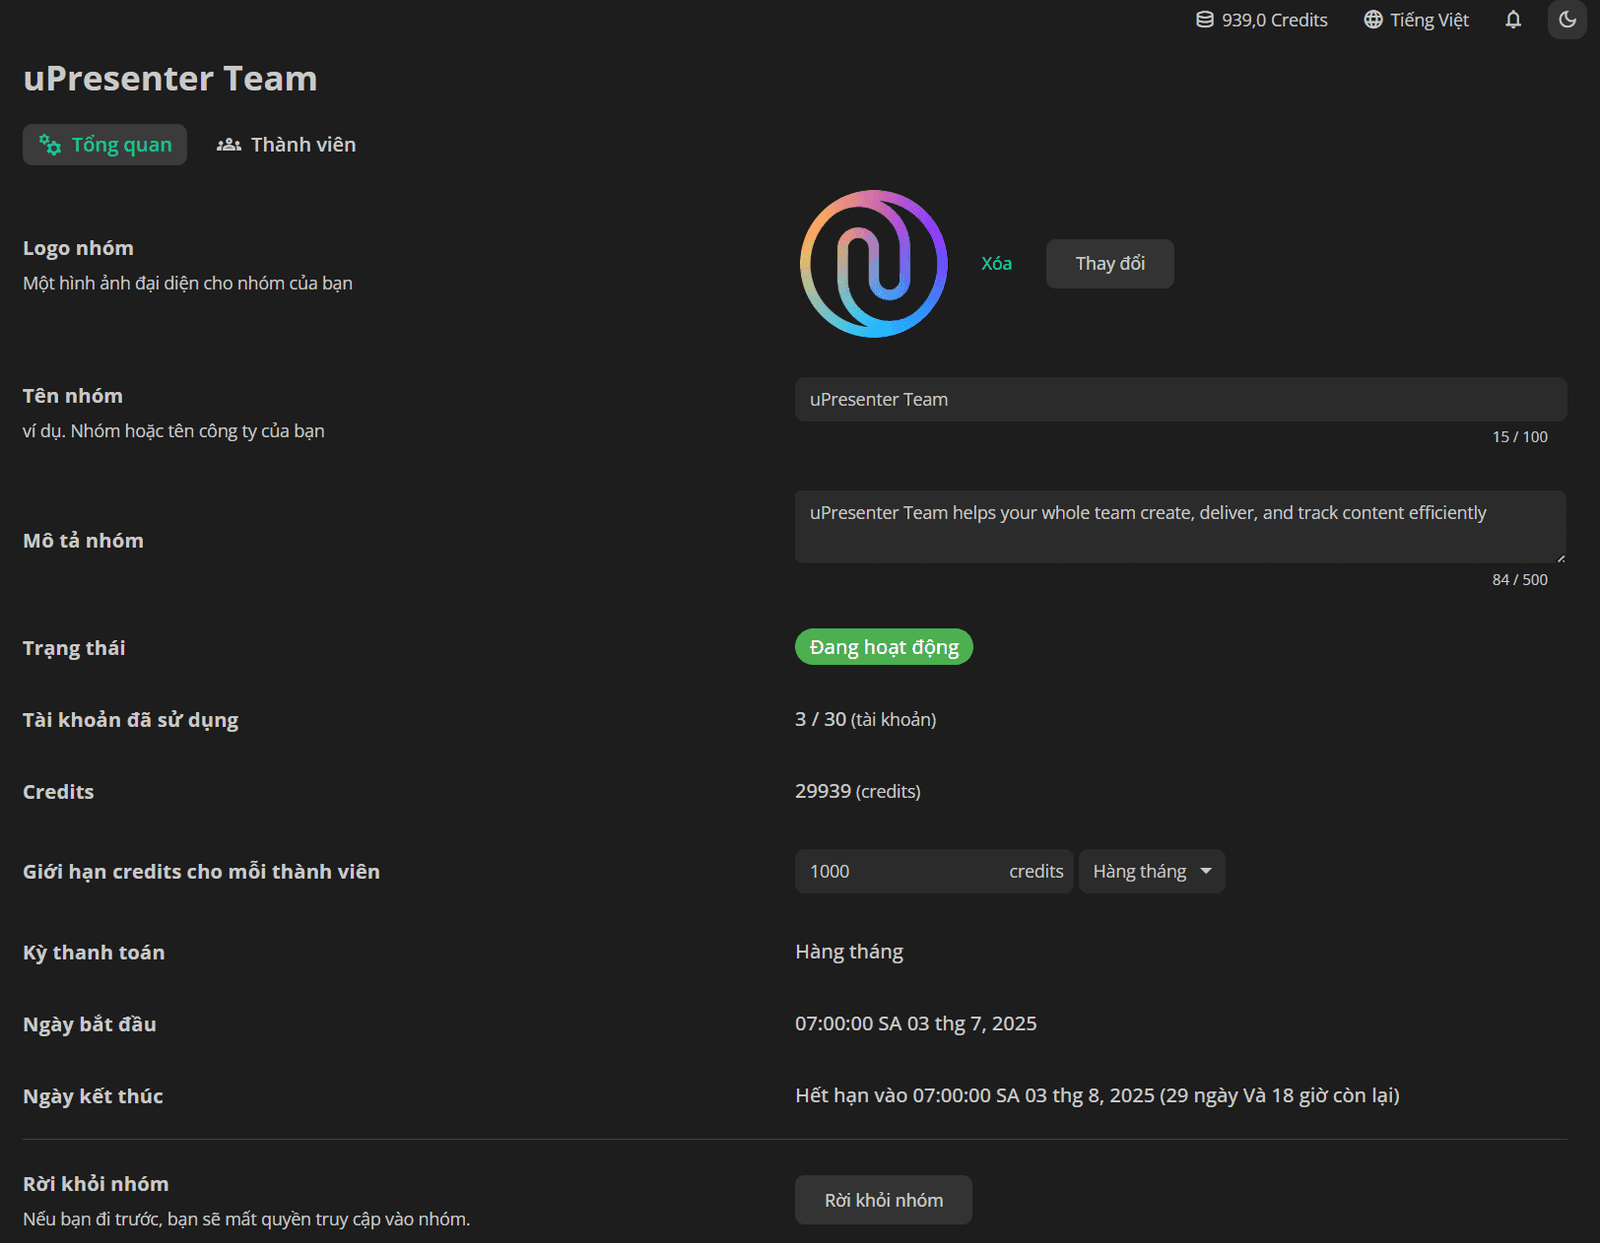Focus the Tên nhóm name field
The image size is (1600, 1243).
tap(1180, 399)
